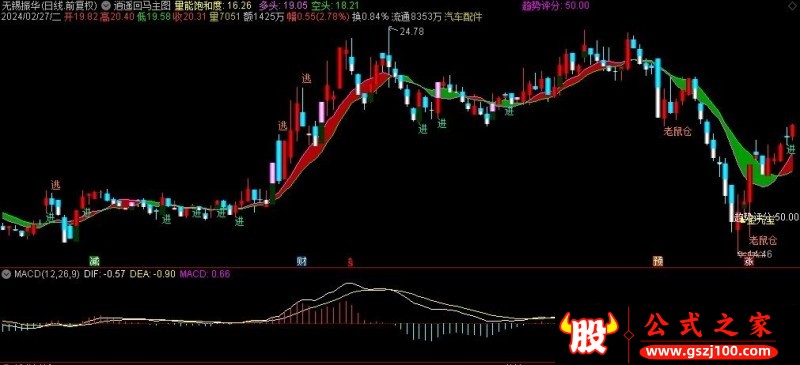This screenshot has height=365, width=800.
Task: Click the turnover rate 换0.84%
Action: (x=370, y=17)
